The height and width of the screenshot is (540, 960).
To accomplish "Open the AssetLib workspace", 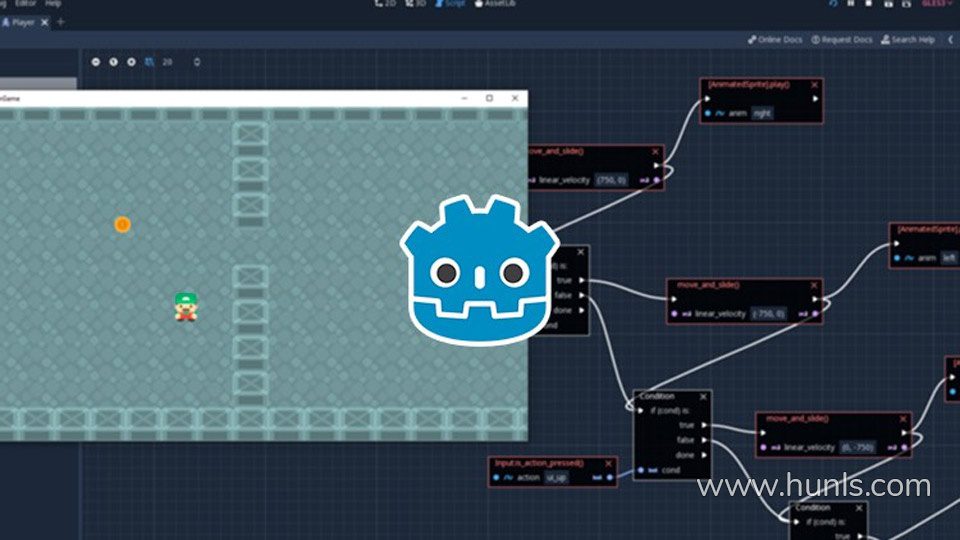I will pyautogui.click(x=495, y=3).
